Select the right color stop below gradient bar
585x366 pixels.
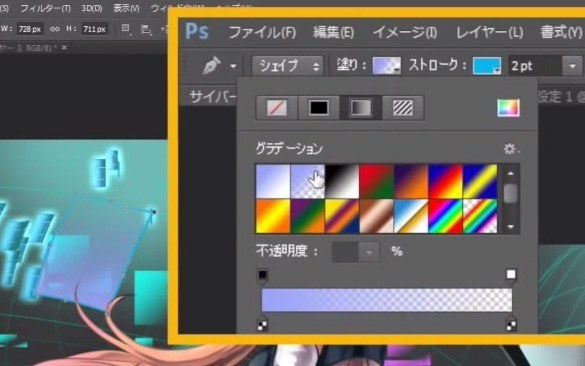tap(511, 325)
